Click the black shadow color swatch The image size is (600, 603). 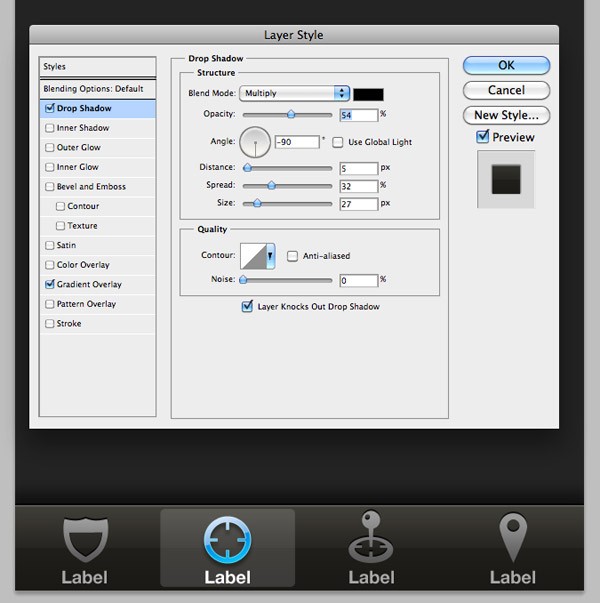(368, 95)
